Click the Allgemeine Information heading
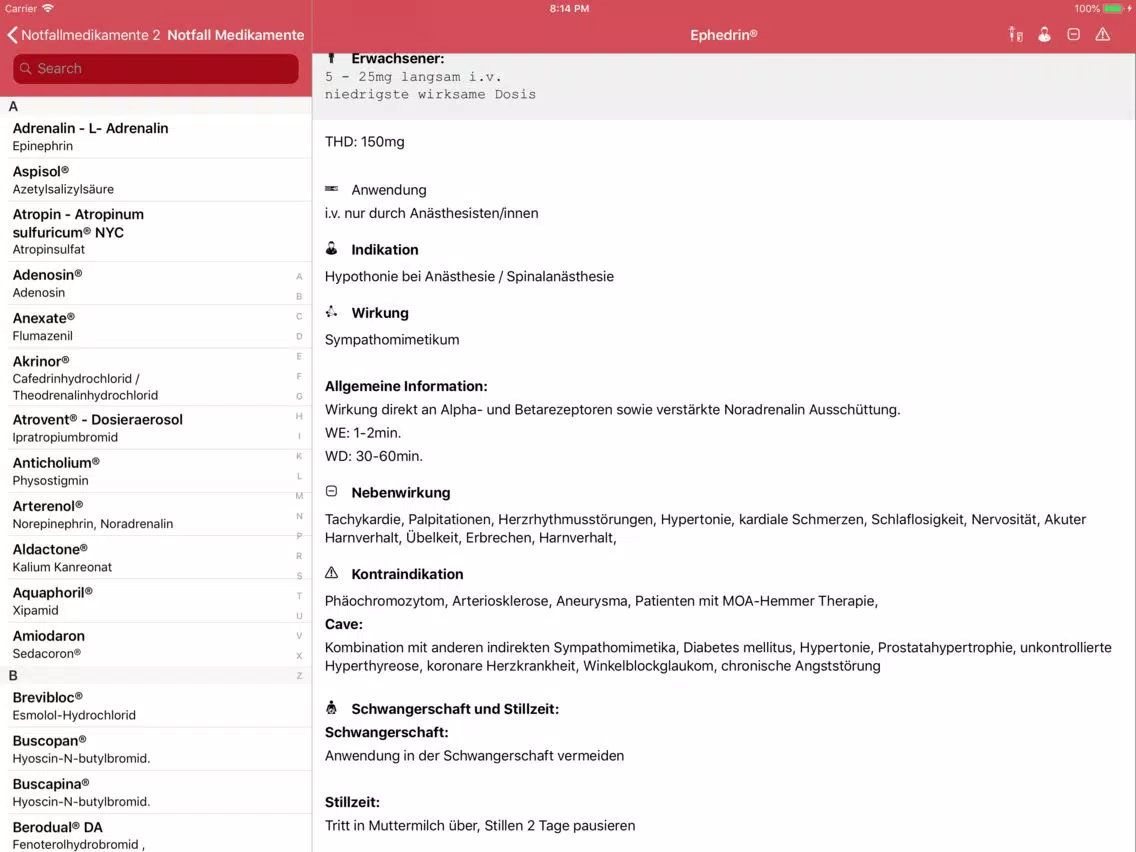Screen dimensions: 1136x852 coord(406,386)
